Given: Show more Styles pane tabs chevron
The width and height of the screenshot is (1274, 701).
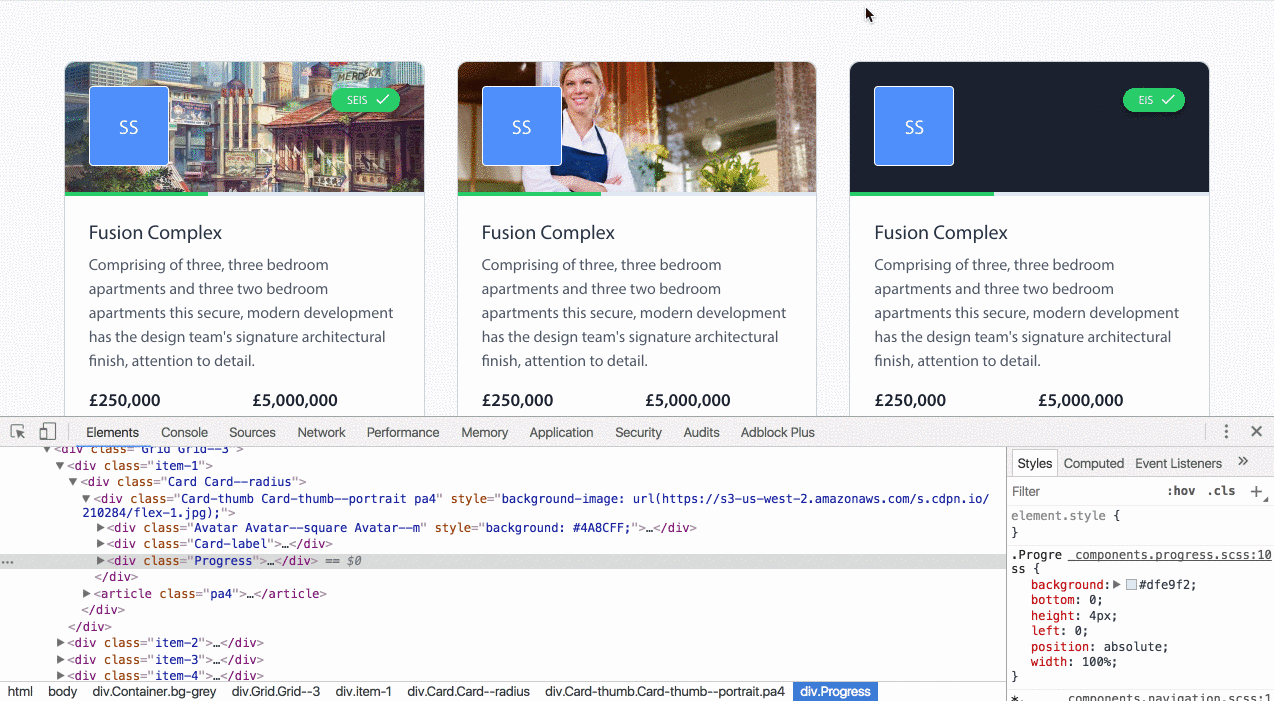Looking at the screenshot, I should point(1243,462).
